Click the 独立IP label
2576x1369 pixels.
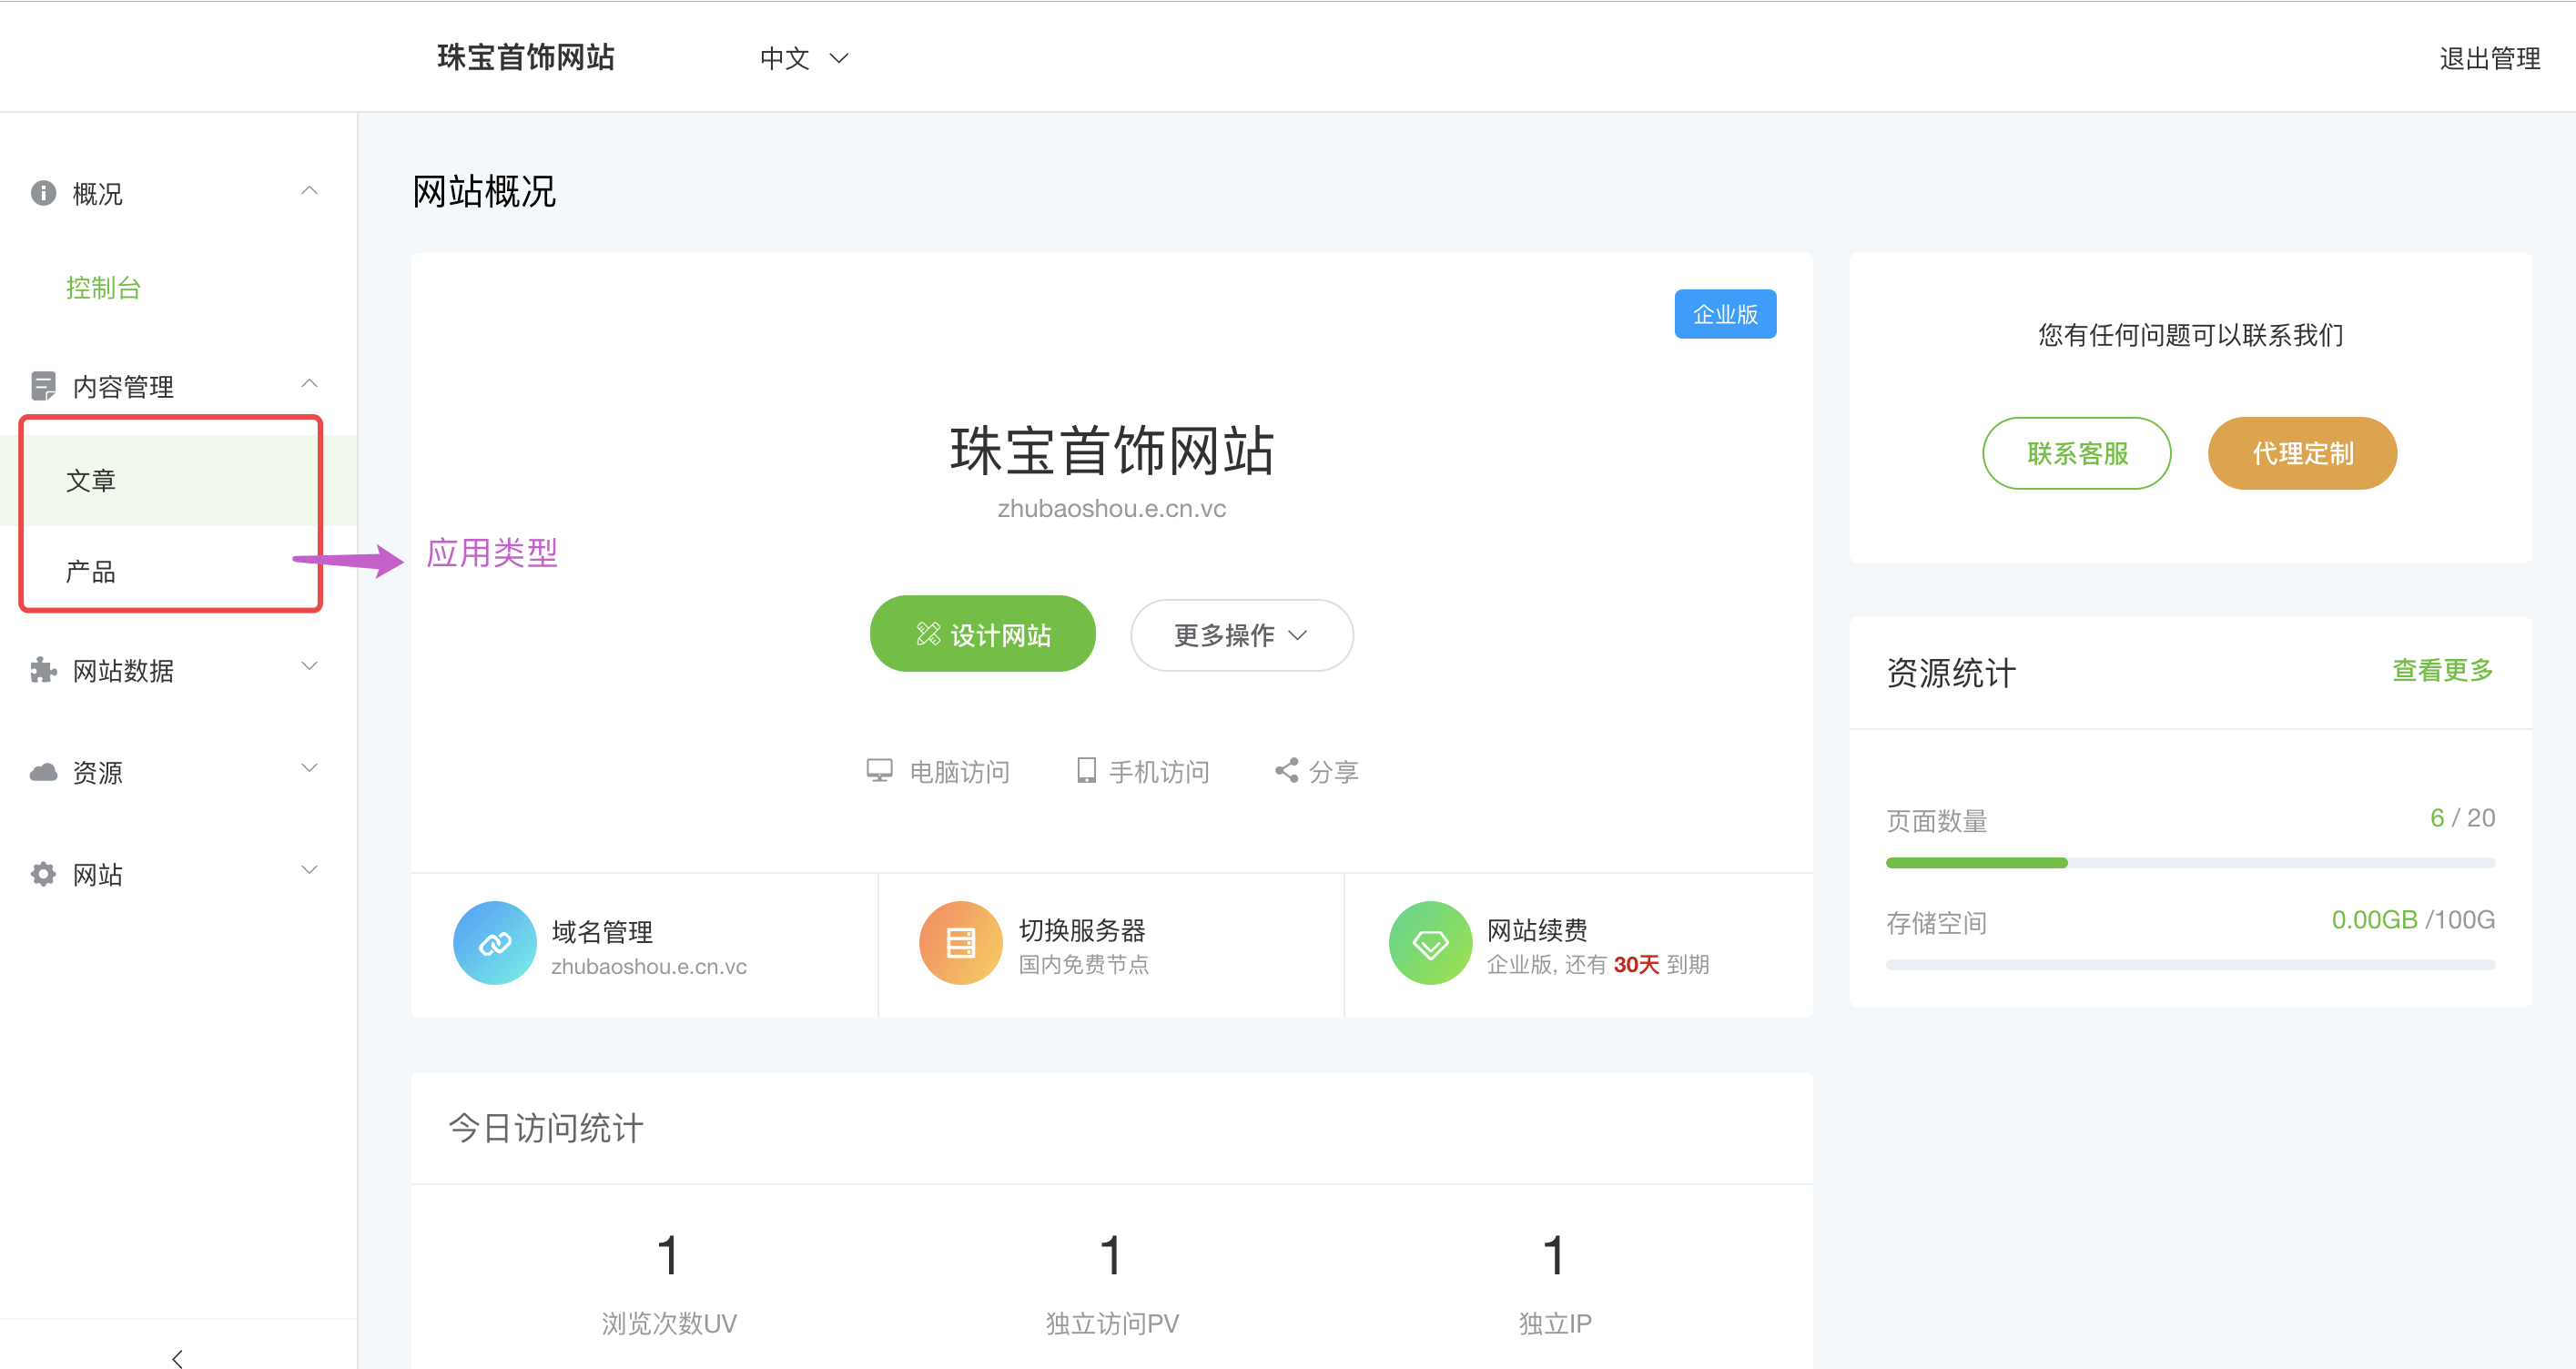click(1555, 1323)
